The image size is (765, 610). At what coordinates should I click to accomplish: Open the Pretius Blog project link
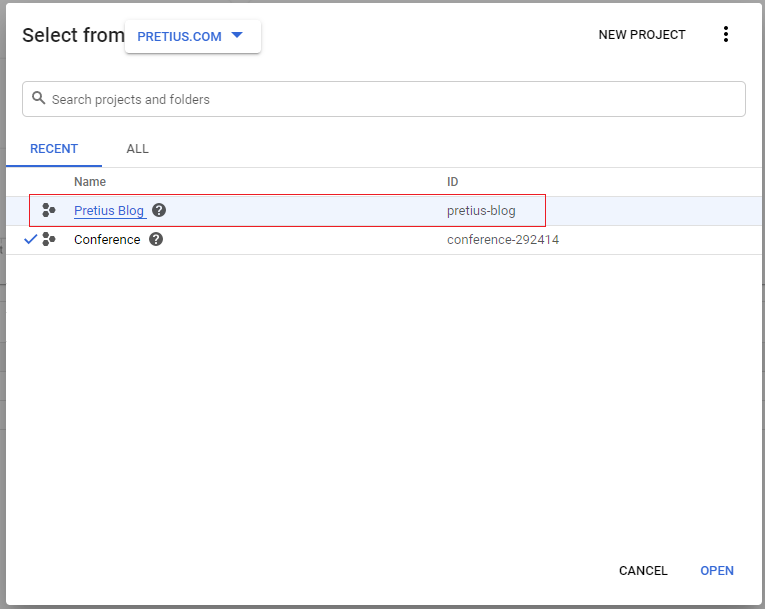(x=109, y=210)
